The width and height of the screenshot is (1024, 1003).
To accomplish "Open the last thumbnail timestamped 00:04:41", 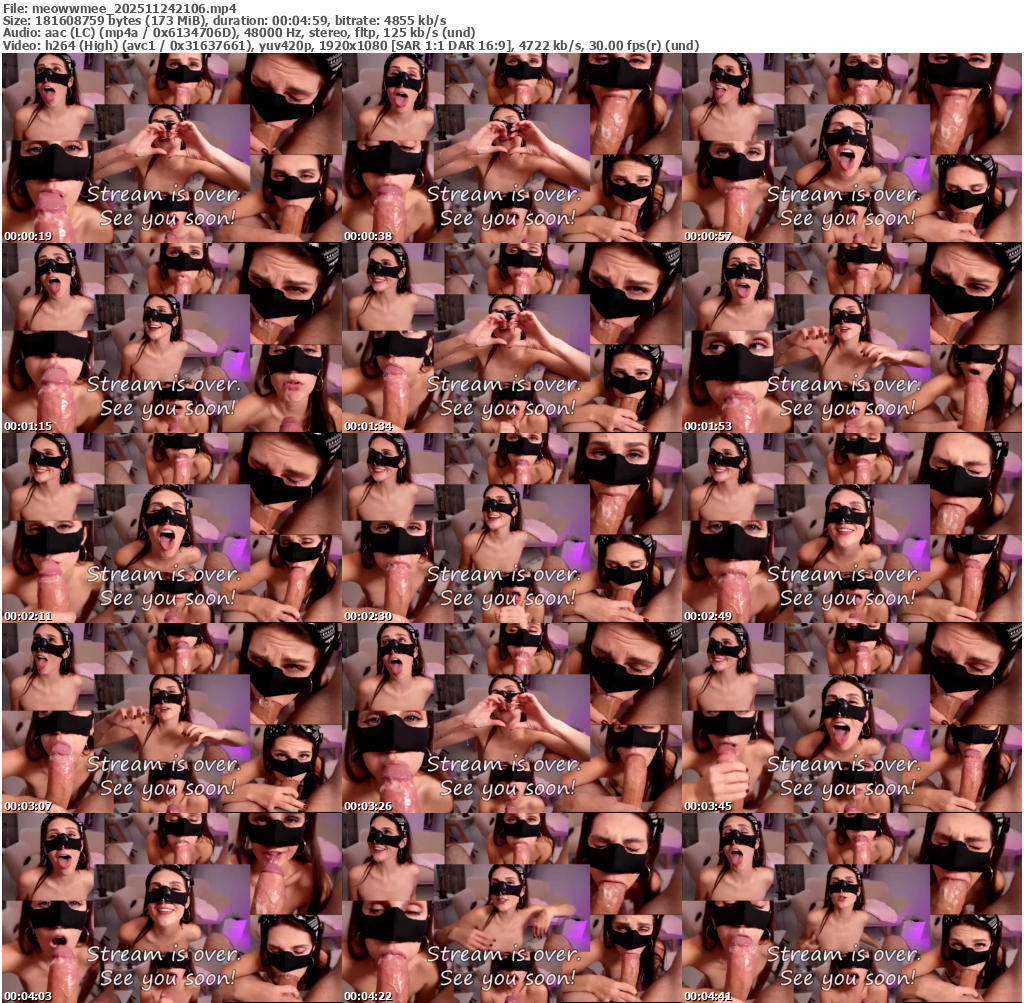I will click(851, 908).
